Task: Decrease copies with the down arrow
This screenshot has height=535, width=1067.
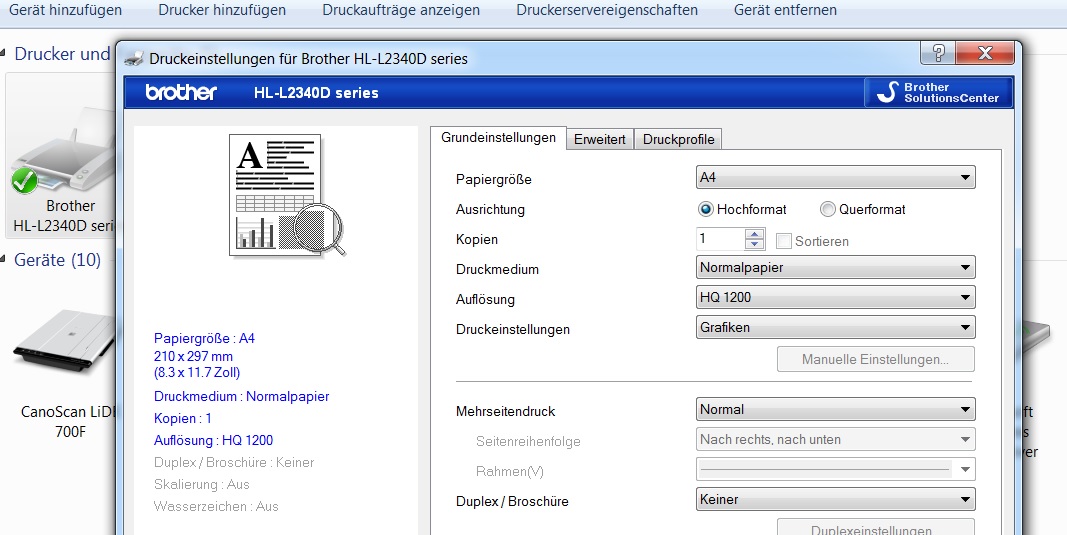Action: [x=755, y=245]
